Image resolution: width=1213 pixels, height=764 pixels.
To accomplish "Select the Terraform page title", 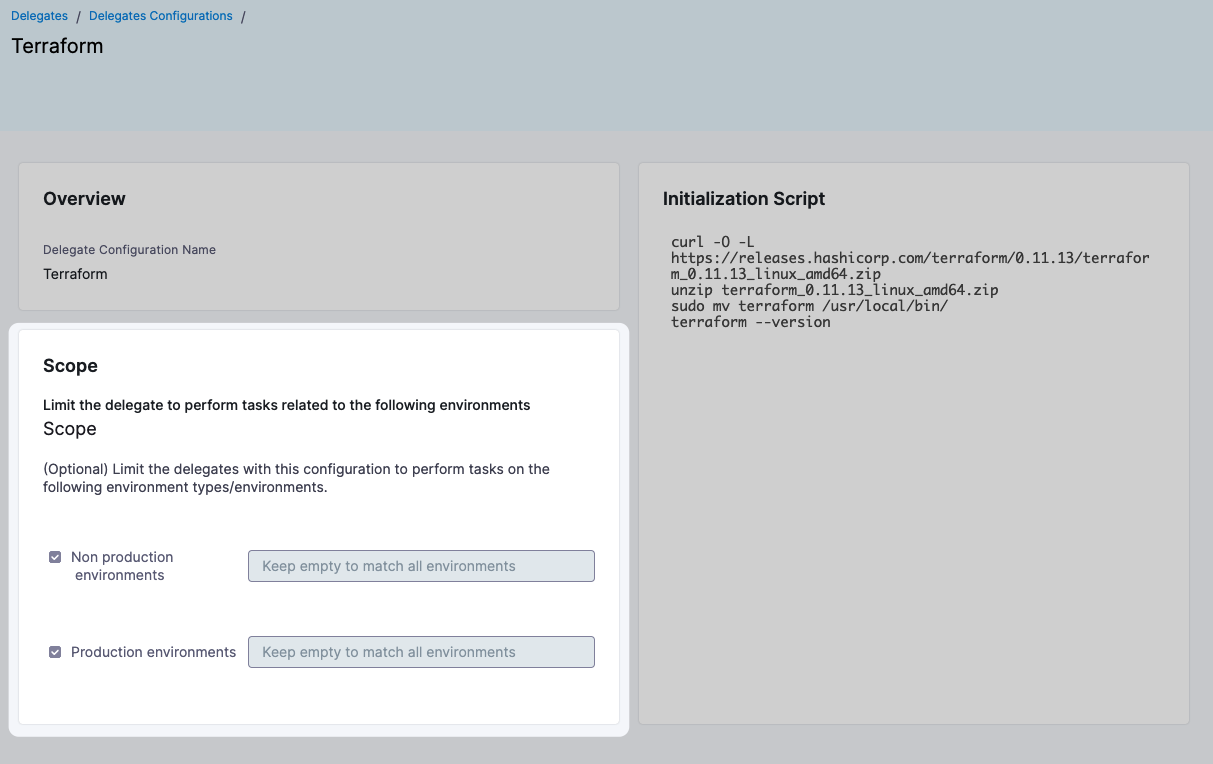I will [x=57, y=46].
